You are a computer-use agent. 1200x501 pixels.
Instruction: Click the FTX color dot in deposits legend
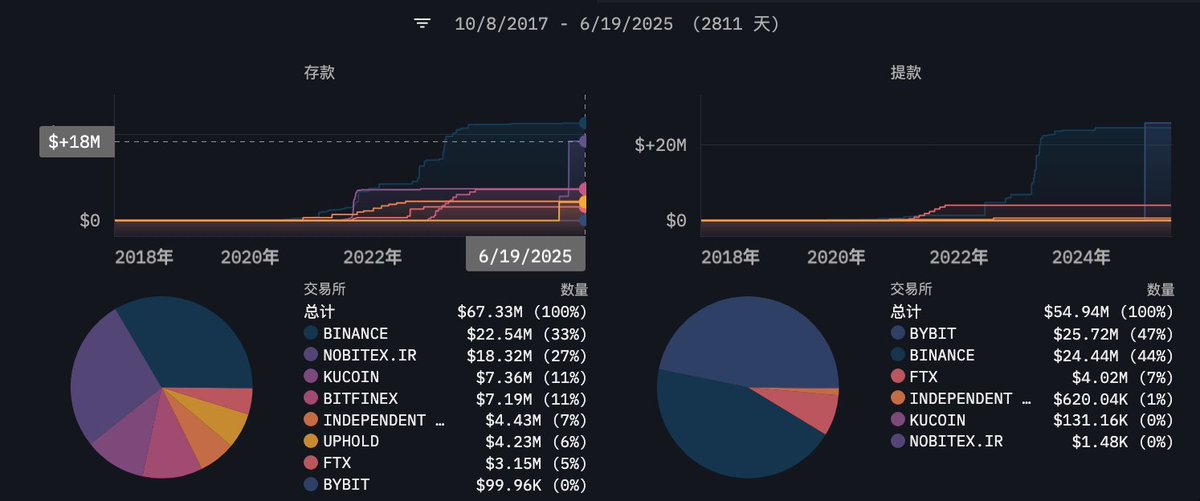click(x=311, y=463)
